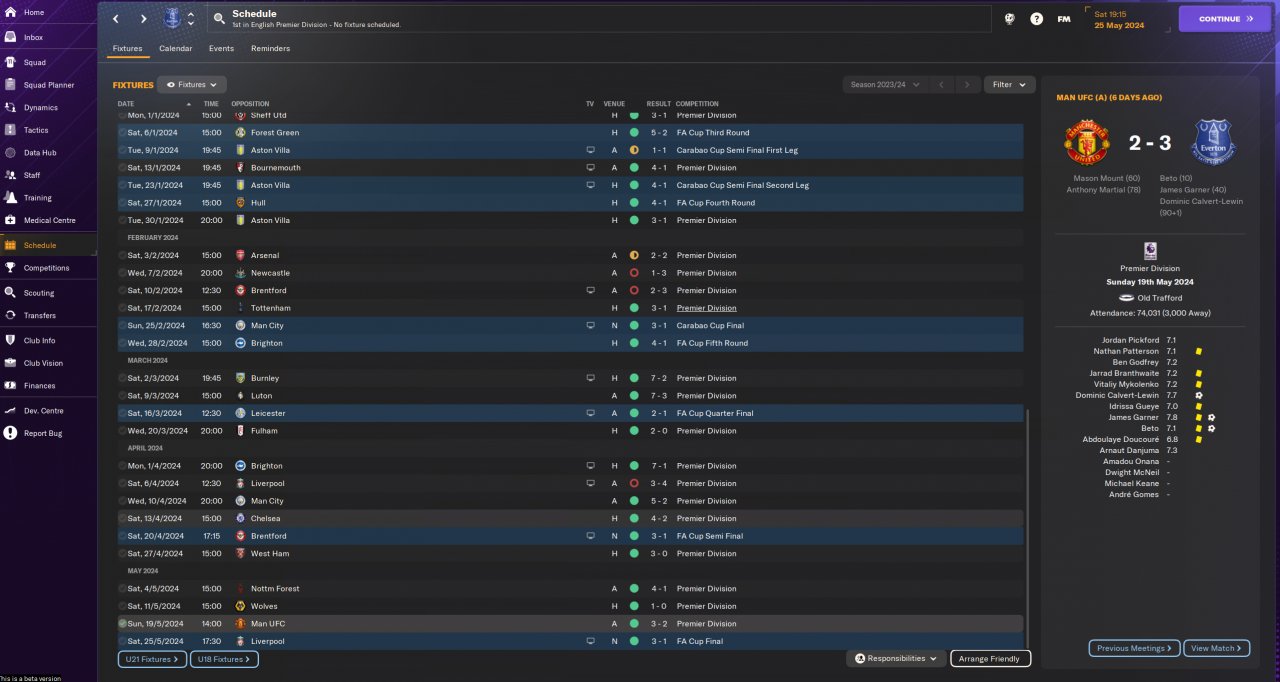Open the Filter dropdown
The height and width of the screenshot is (682, 1280).
click(x=1009, y=85)
